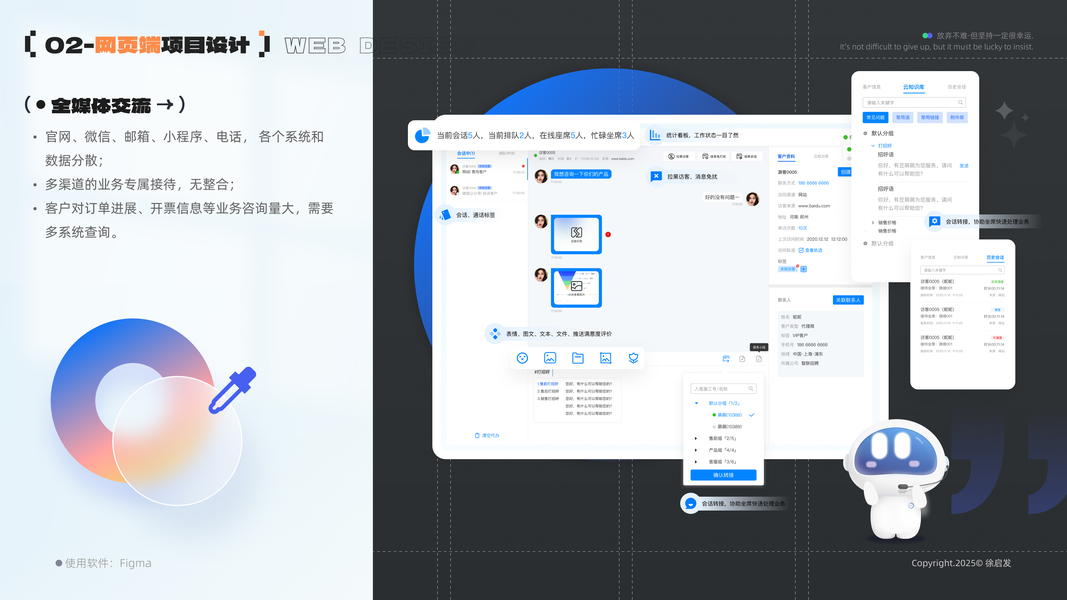Click the rightmost small note icon under tooltip
Screen dimensions: 1067x600
pyautogui.click(x=759, y=359)
